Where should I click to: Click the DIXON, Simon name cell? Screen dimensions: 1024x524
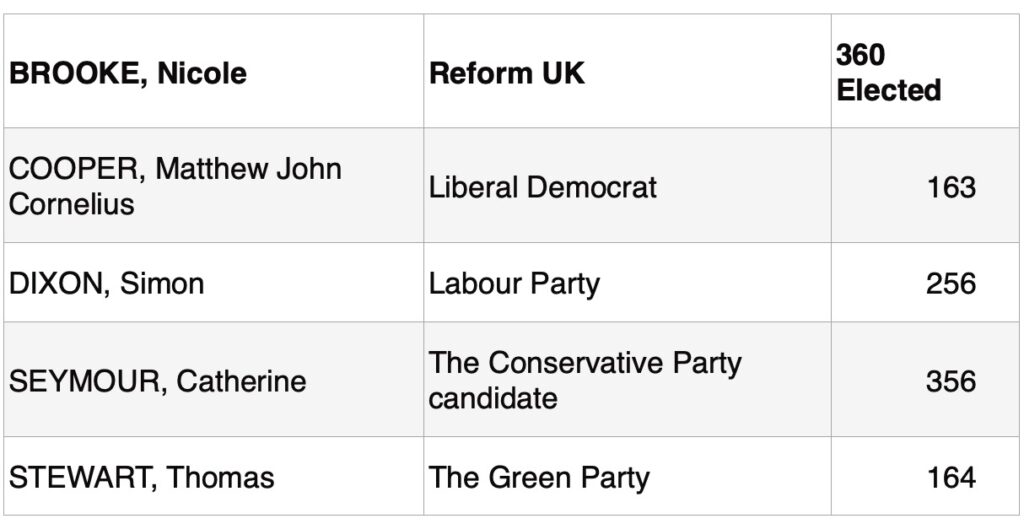pyautogui.click(x=214, y=282)
